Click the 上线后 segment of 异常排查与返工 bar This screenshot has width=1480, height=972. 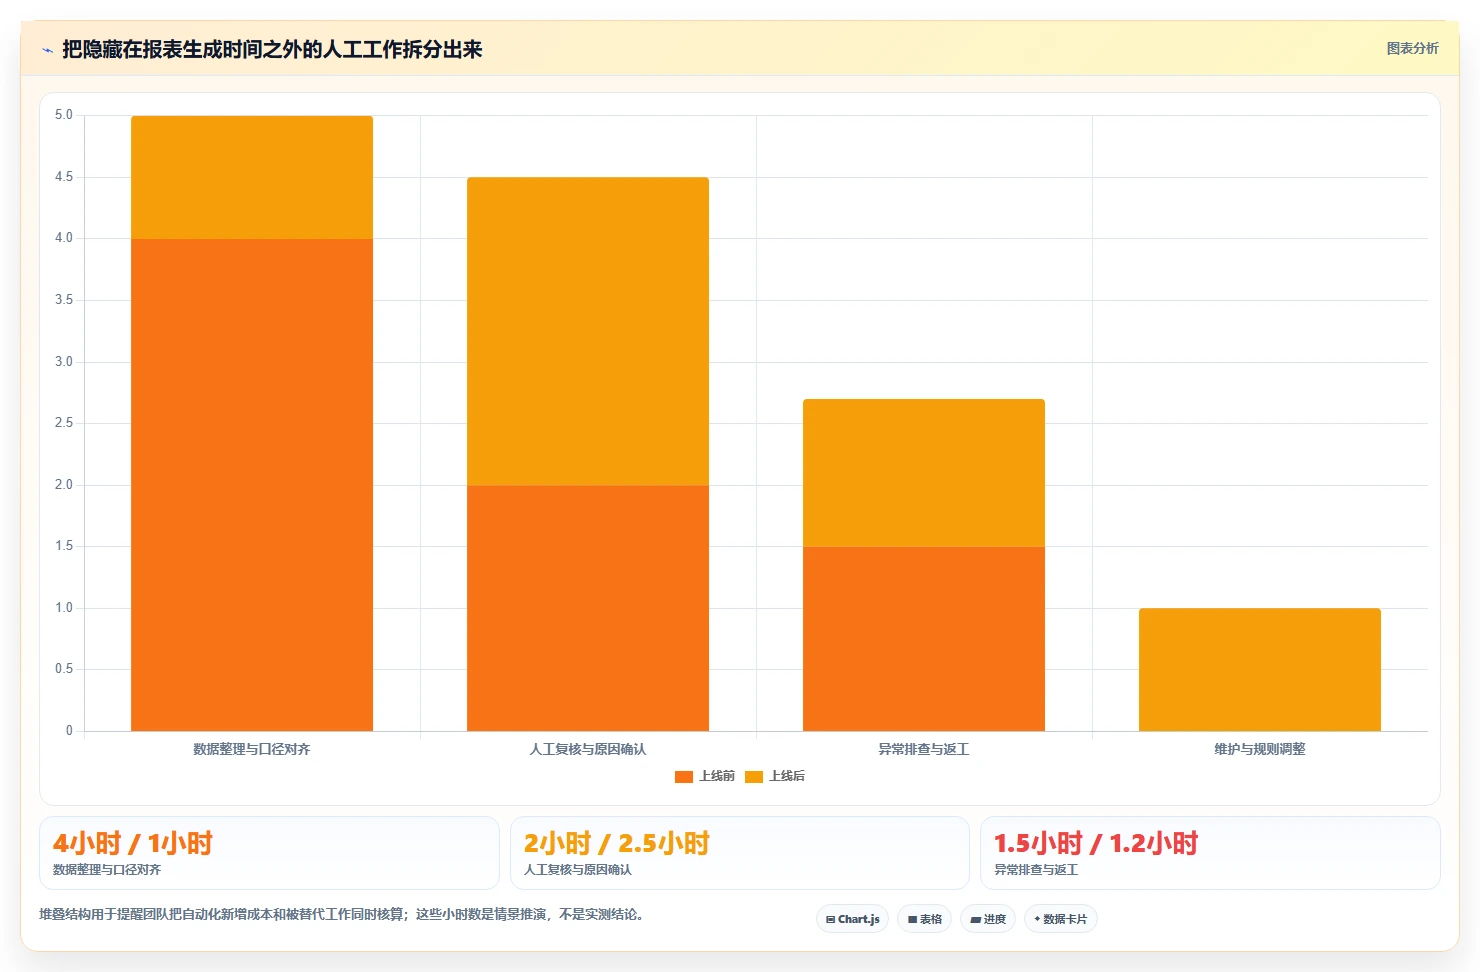click(924, 472)
